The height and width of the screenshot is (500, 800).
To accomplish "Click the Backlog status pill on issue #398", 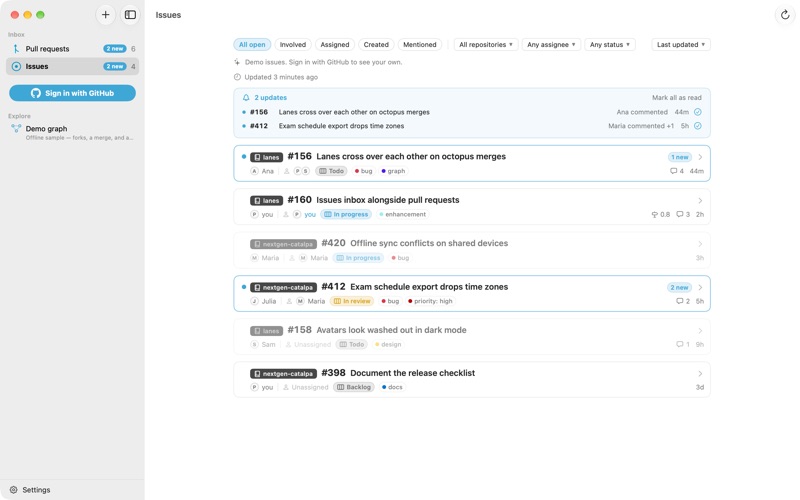I will tap(354, 387).
